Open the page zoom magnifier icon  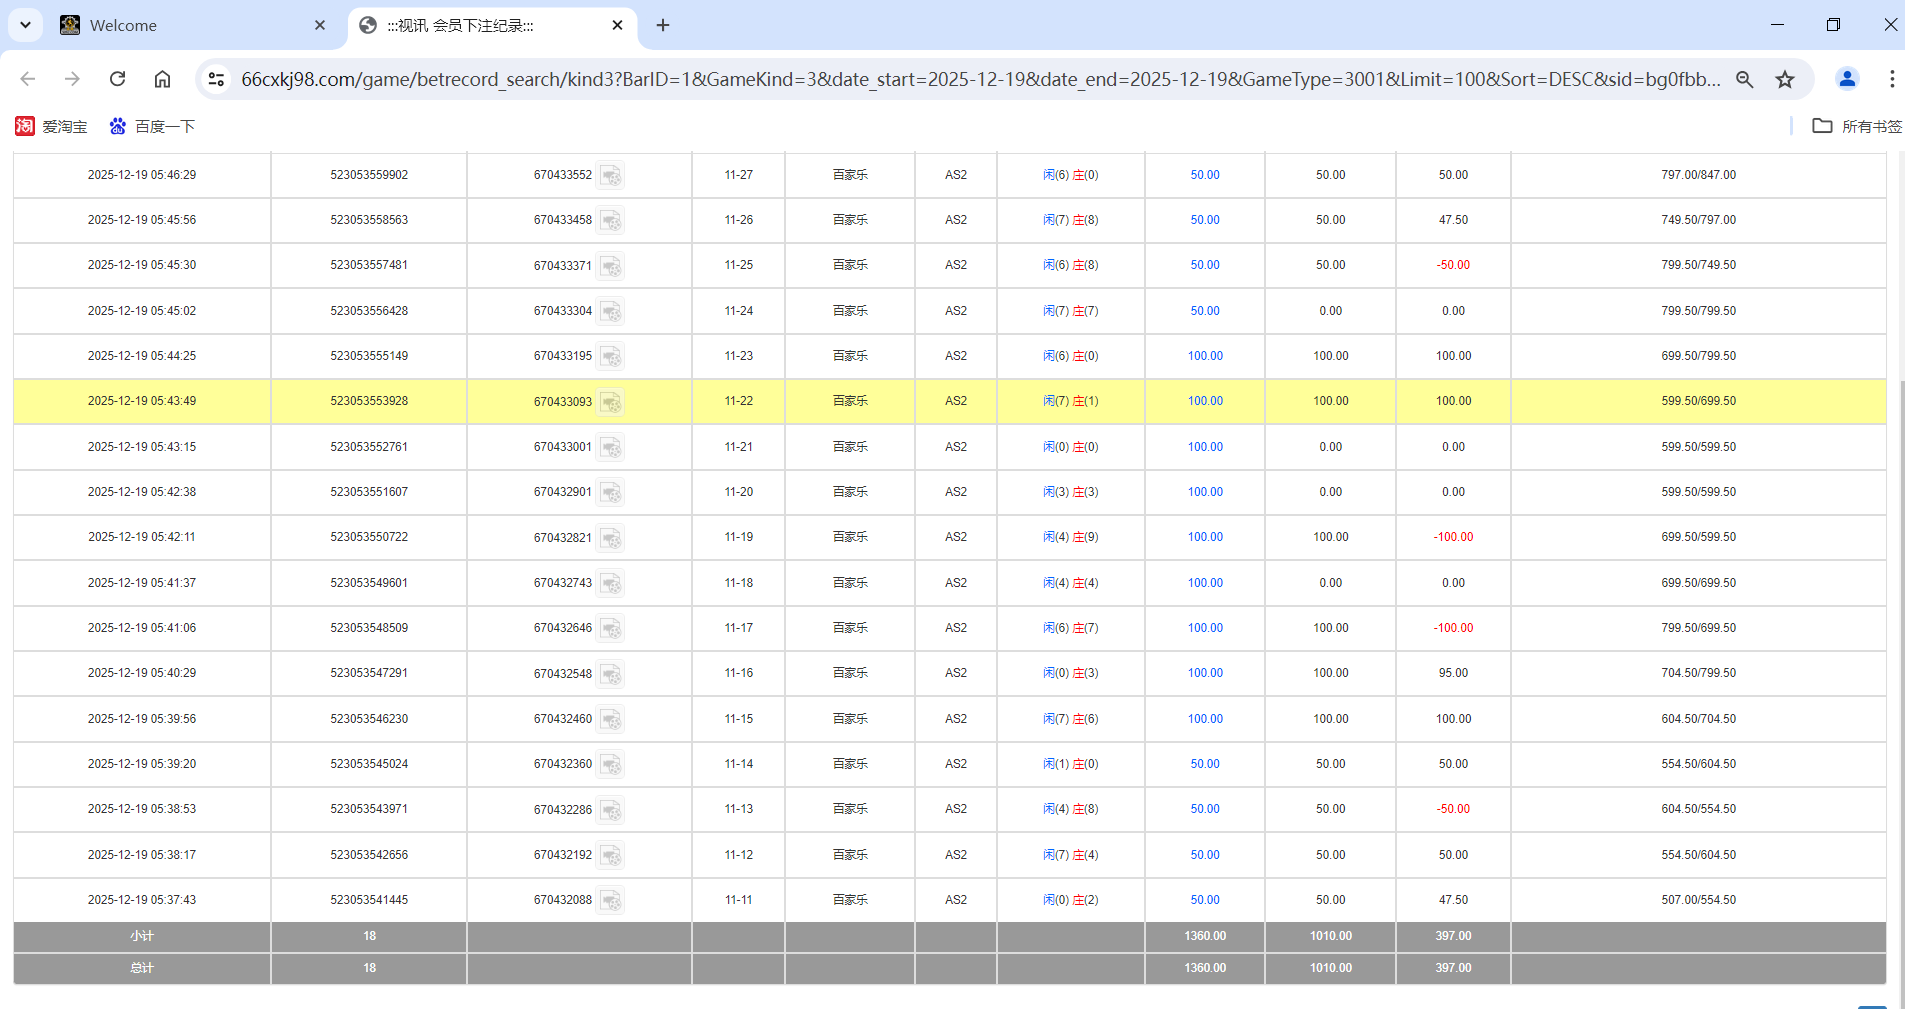[1744, 79]
